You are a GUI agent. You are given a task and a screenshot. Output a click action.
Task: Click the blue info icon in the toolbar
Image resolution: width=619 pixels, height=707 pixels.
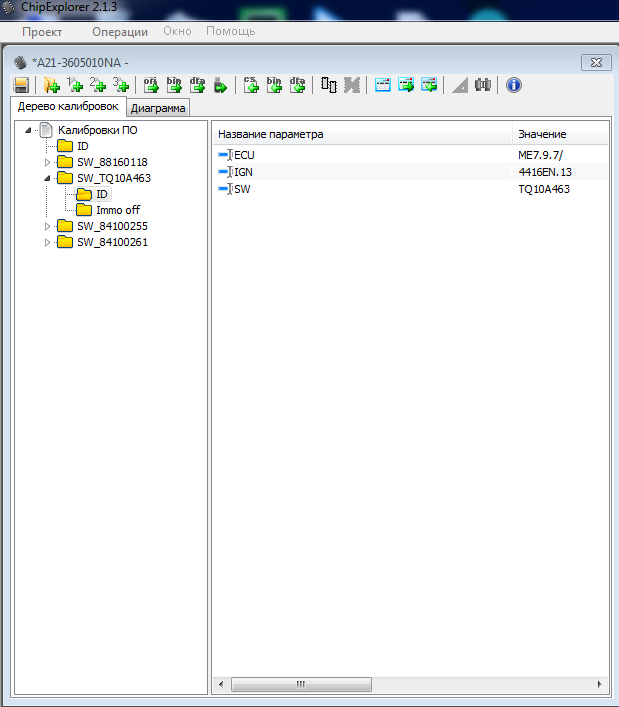coord(514,85)
